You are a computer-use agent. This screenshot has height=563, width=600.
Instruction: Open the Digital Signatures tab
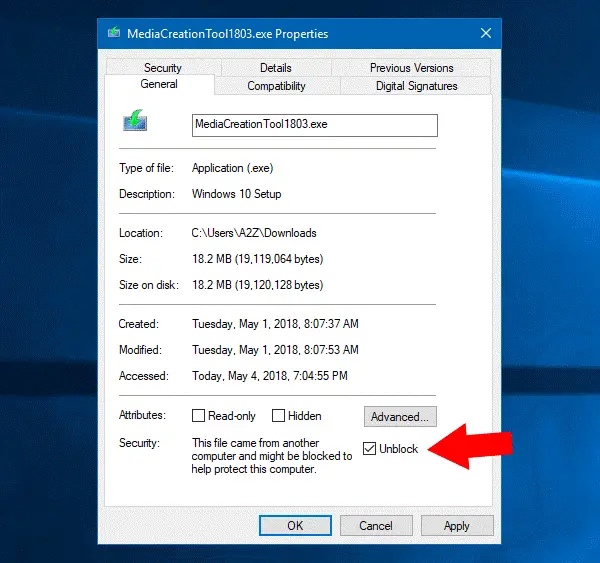point(416,86)
